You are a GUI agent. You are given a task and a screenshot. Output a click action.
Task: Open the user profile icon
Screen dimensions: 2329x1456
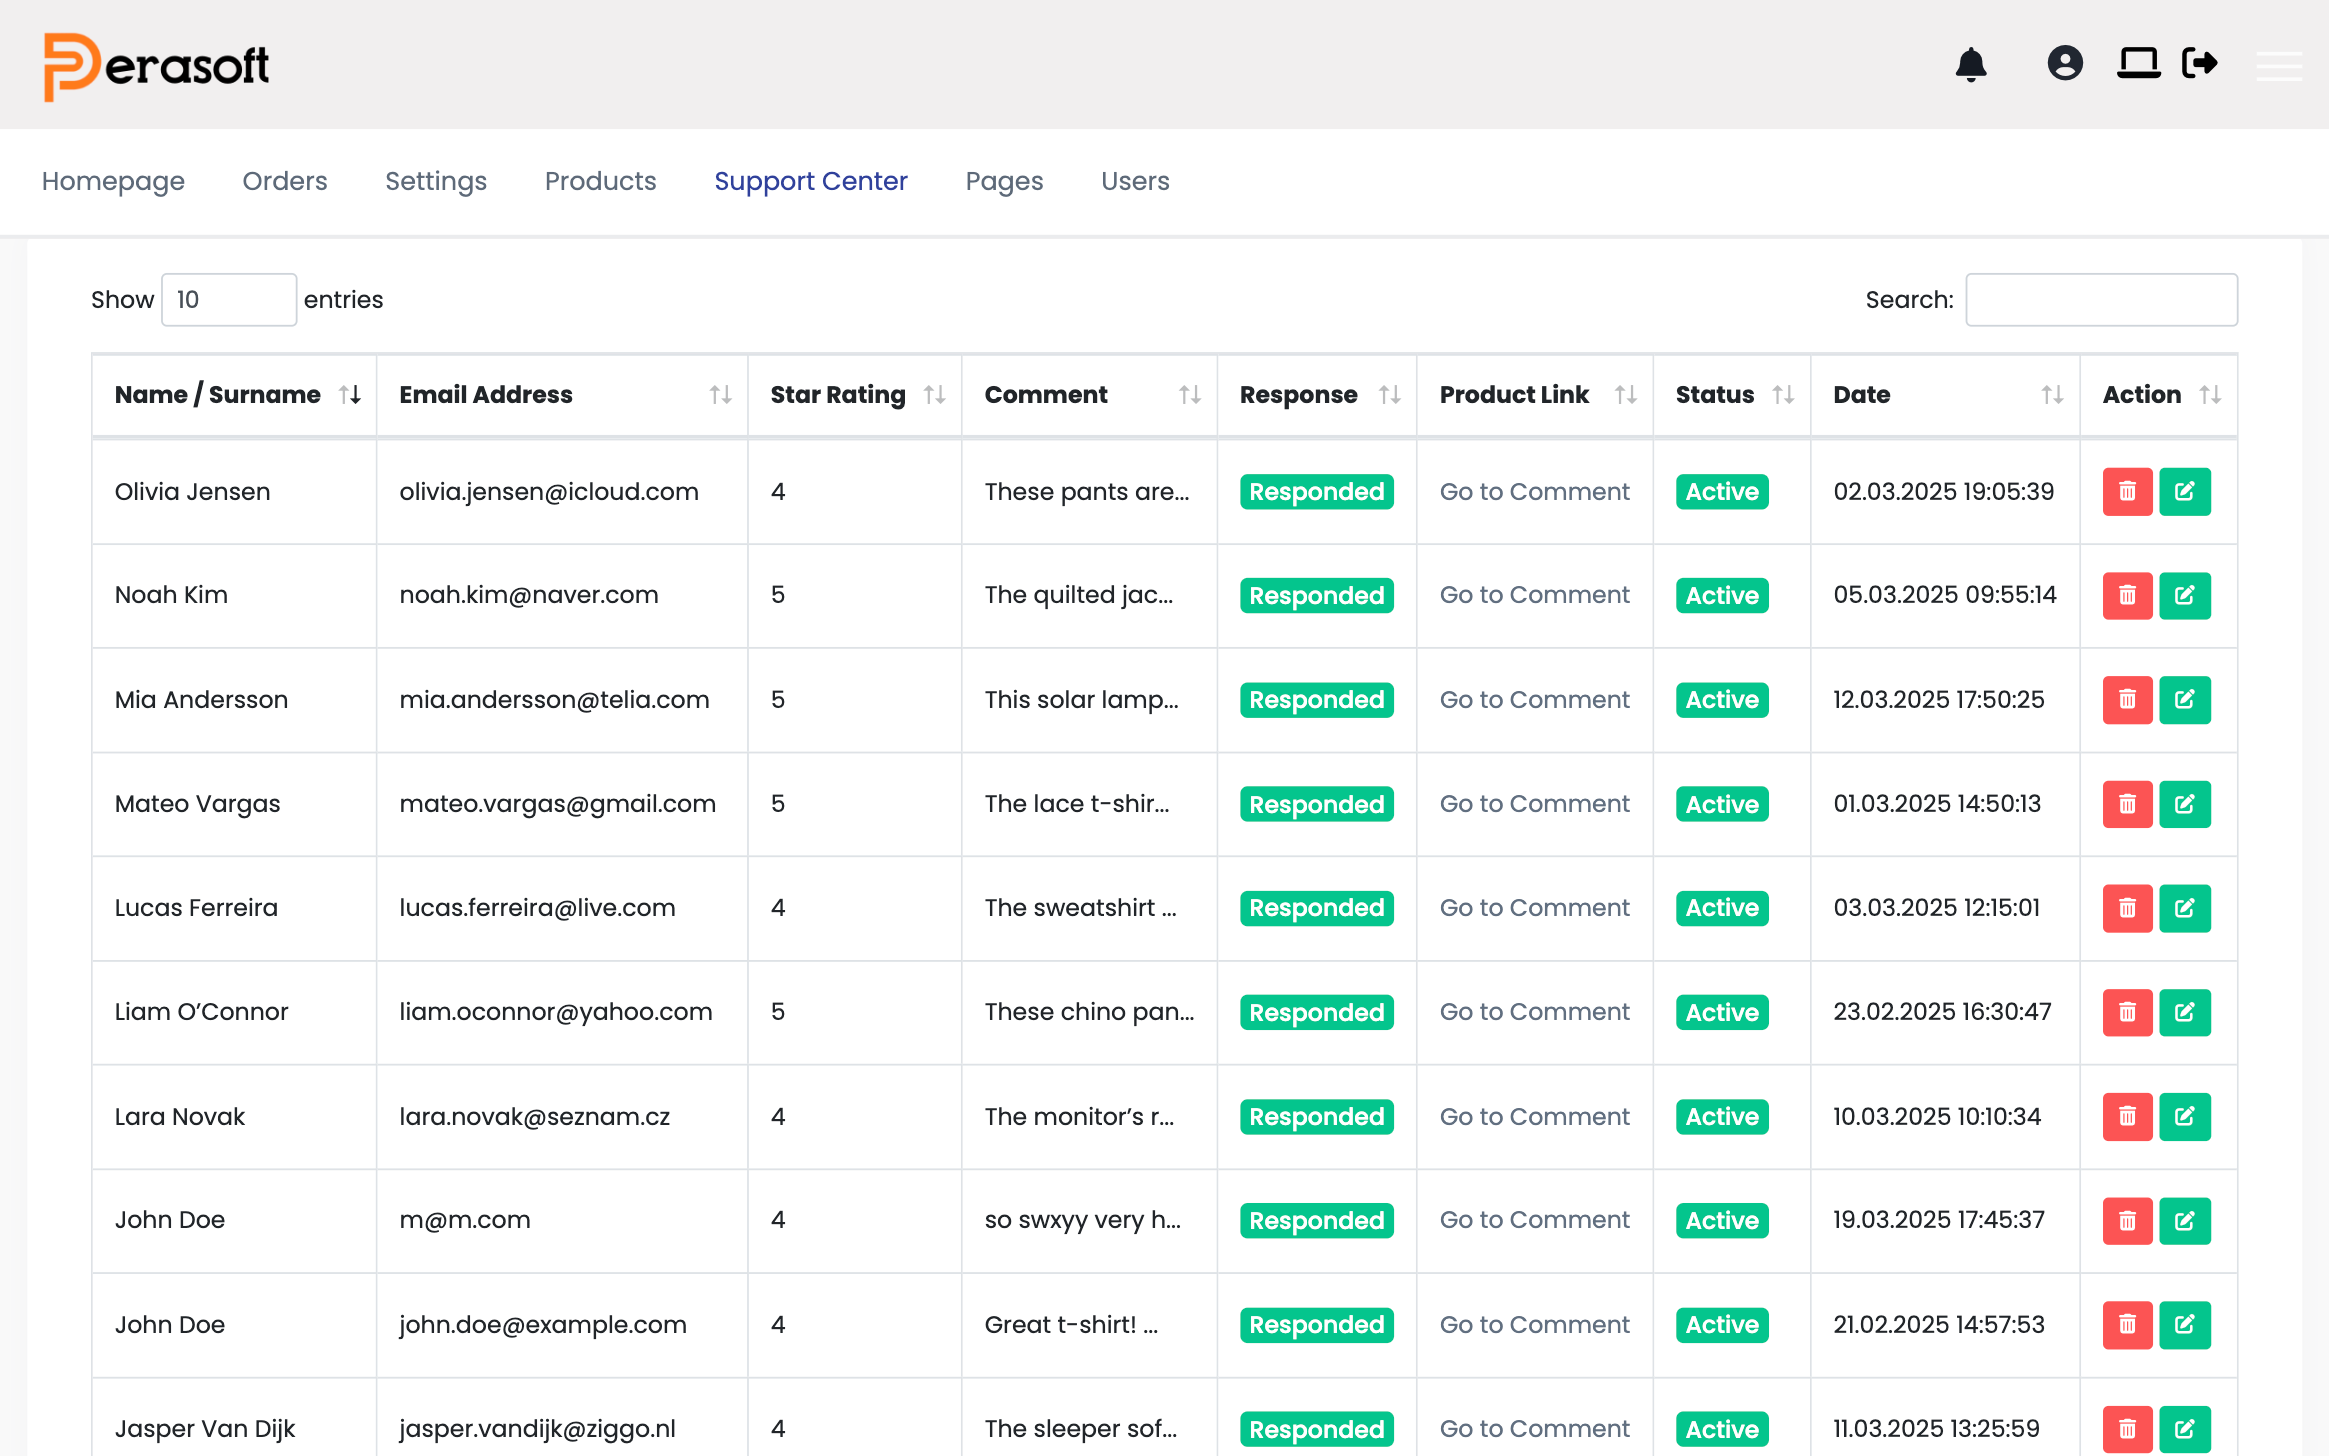[2065, 63]
